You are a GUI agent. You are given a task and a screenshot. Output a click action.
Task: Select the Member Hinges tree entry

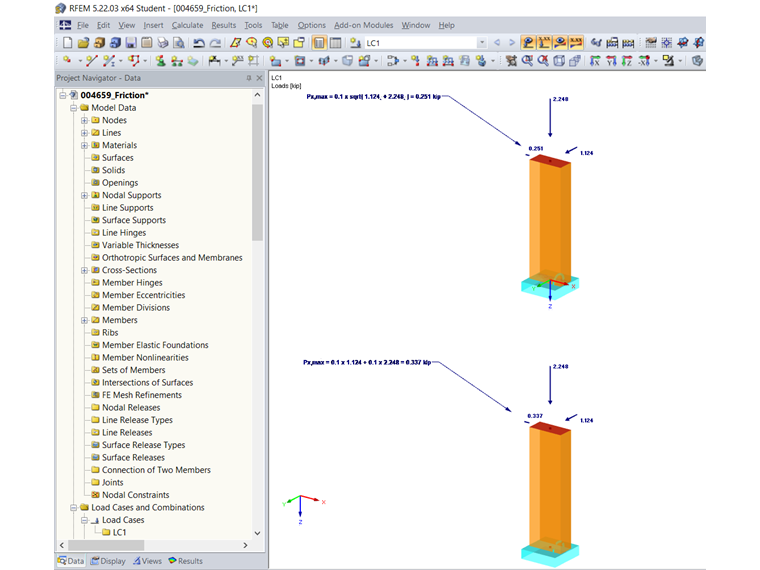point(132,283)
